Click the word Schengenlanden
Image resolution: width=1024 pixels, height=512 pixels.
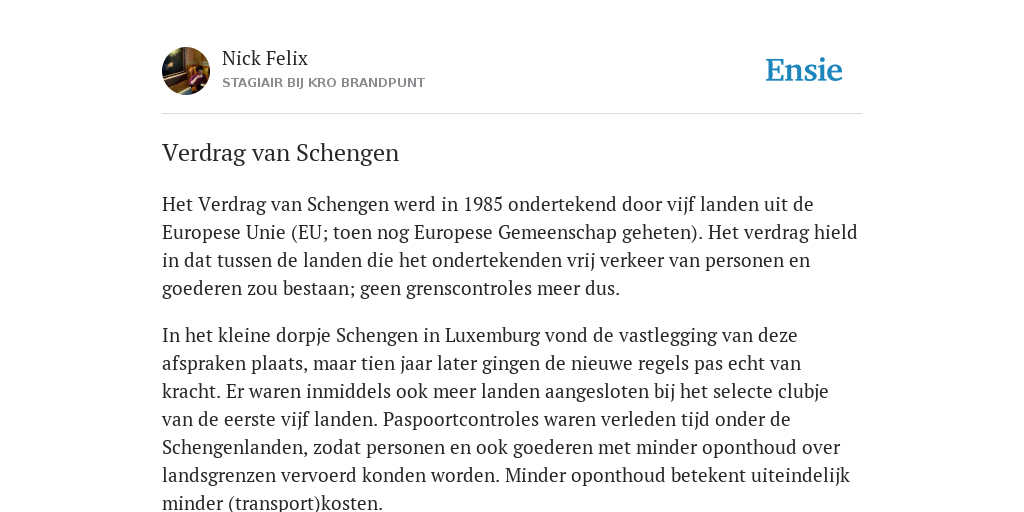click(235, 448)
